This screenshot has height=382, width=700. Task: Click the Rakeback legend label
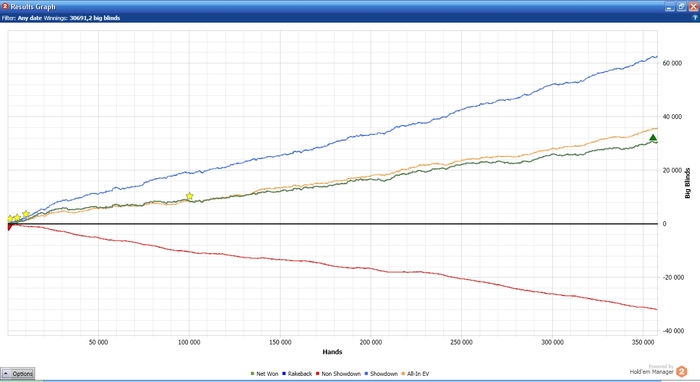[x=300, y=374]
